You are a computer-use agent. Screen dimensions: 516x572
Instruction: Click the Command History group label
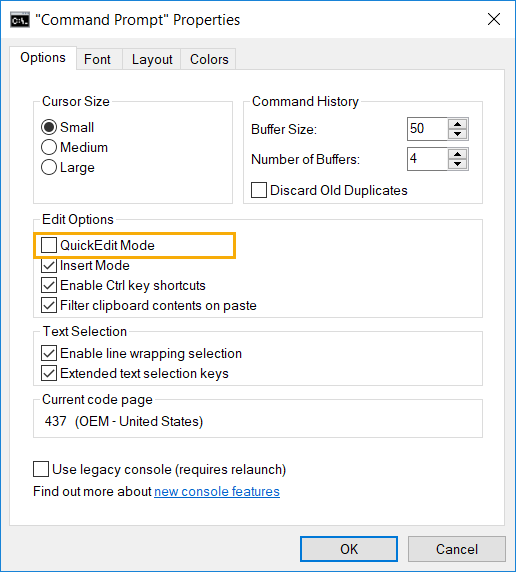coord(305,101)
